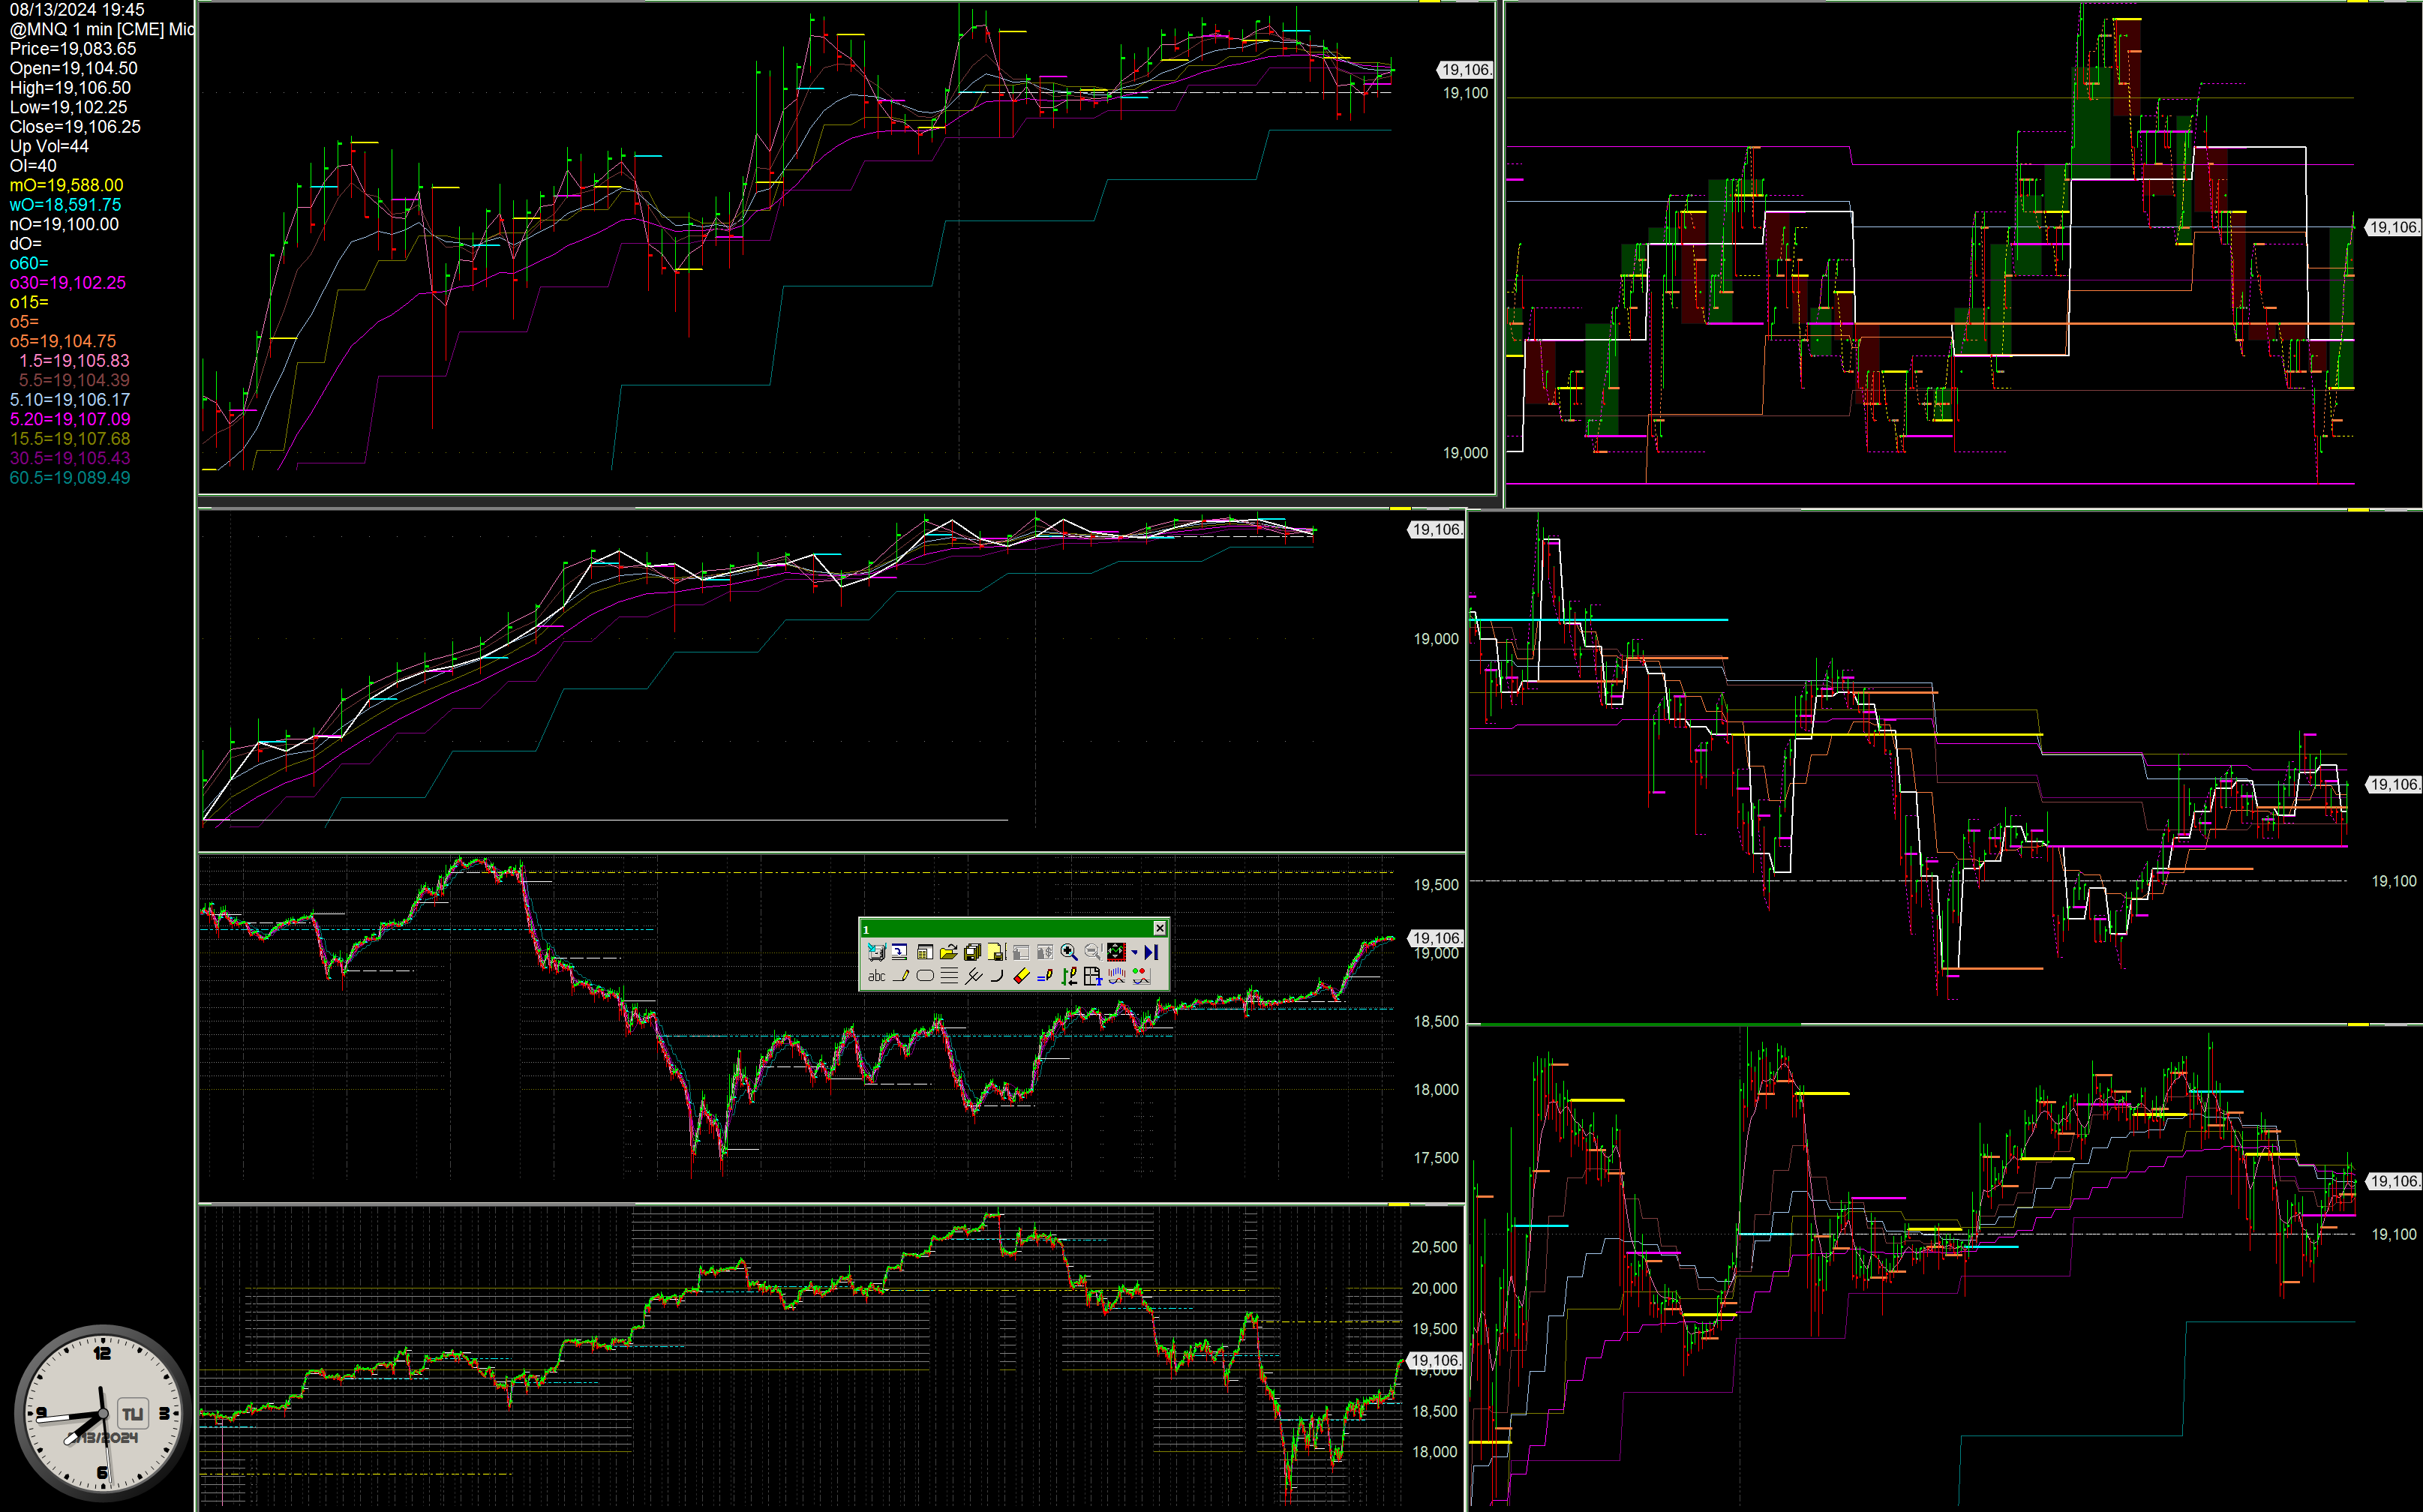Close the floating toolbar window
Image resolution: width=2423 pixels, height=1512 pixels.
[1160, 928]
